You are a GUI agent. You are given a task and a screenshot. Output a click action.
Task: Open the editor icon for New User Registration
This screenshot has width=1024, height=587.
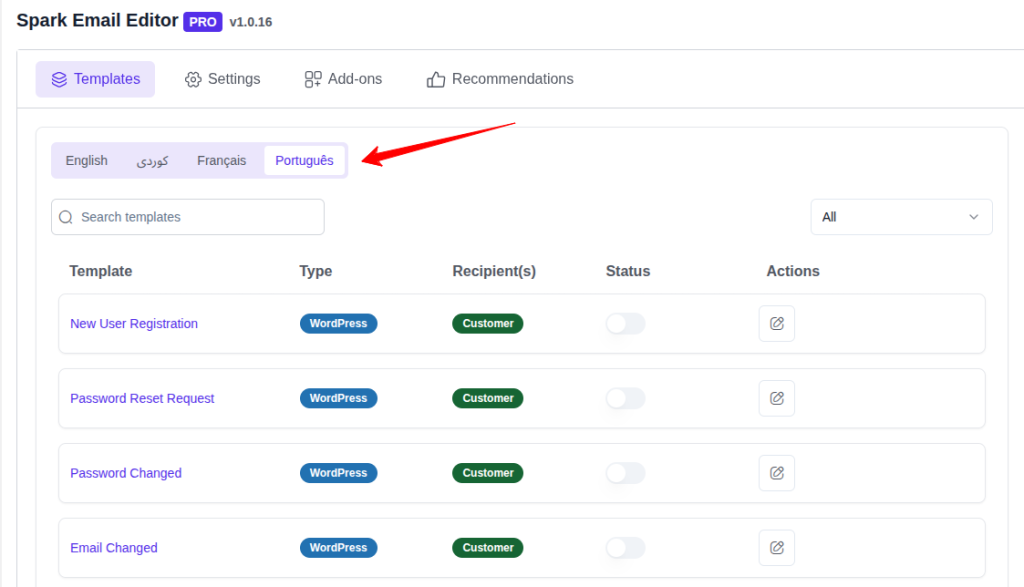coord(777,323)
